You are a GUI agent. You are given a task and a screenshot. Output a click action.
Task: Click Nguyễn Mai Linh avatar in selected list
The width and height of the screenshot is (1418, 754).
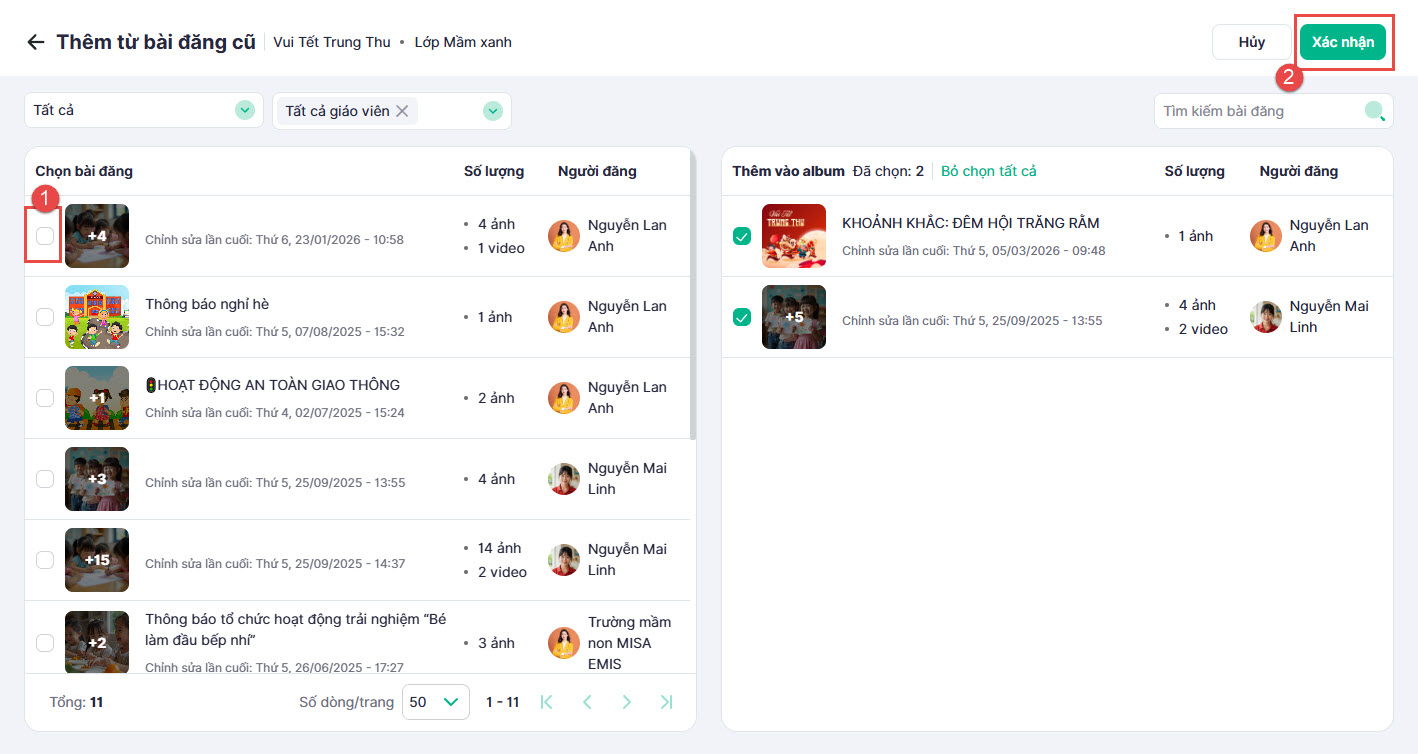coord(1265,317)
